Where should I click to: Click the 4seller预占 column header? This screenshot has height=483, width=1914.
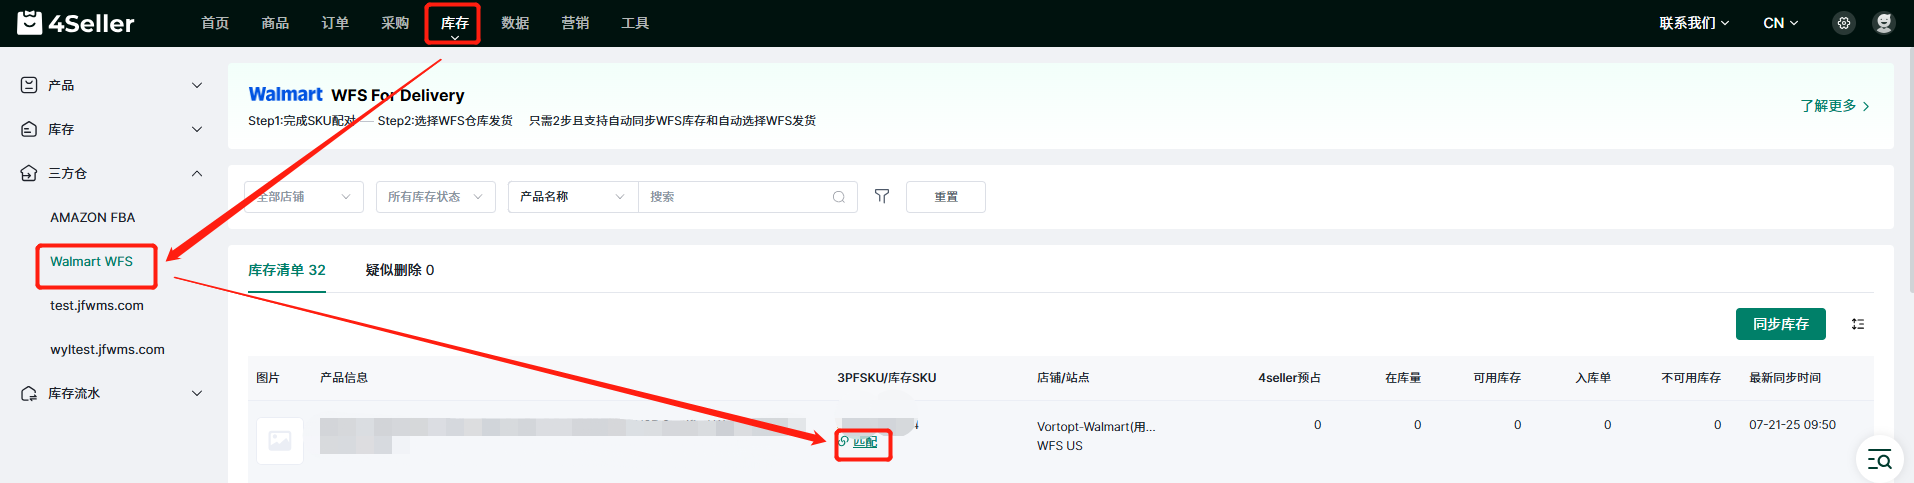pos(1290,378)
